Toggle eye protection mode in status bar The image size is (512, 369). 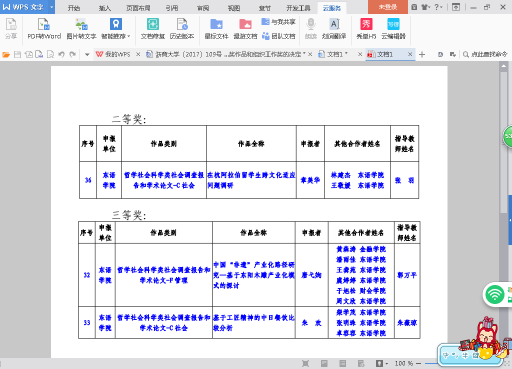(x=379, y=363)
